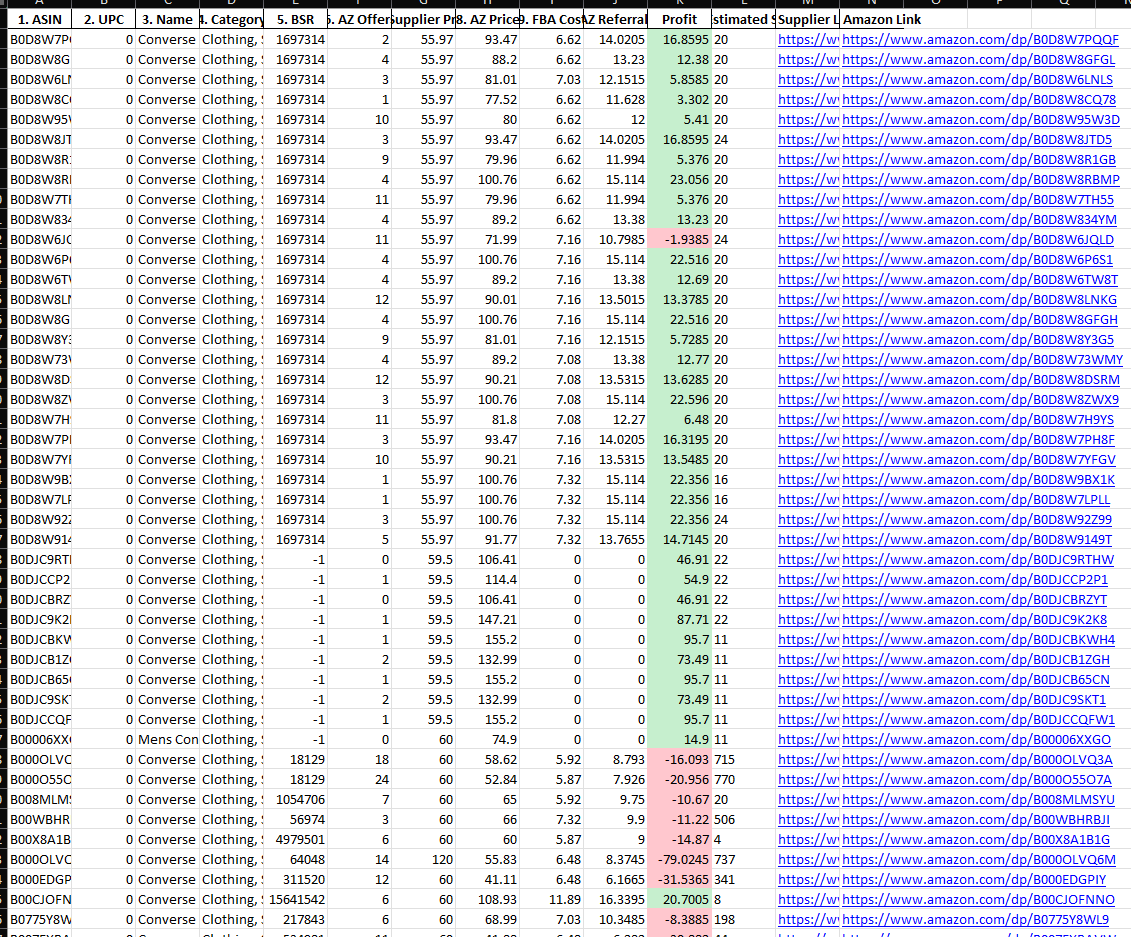Select estimated sales cell showing 715
Screen dimensions: 1131x937
744,760
